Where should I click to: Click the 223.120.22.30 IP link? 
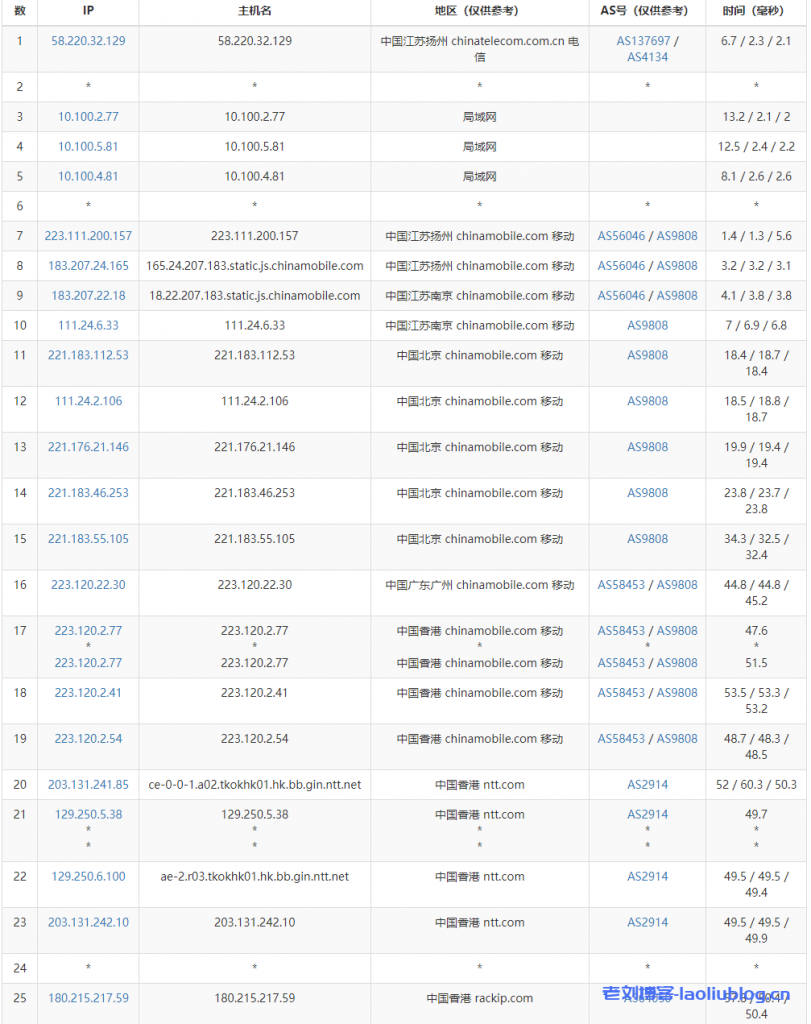88,585
